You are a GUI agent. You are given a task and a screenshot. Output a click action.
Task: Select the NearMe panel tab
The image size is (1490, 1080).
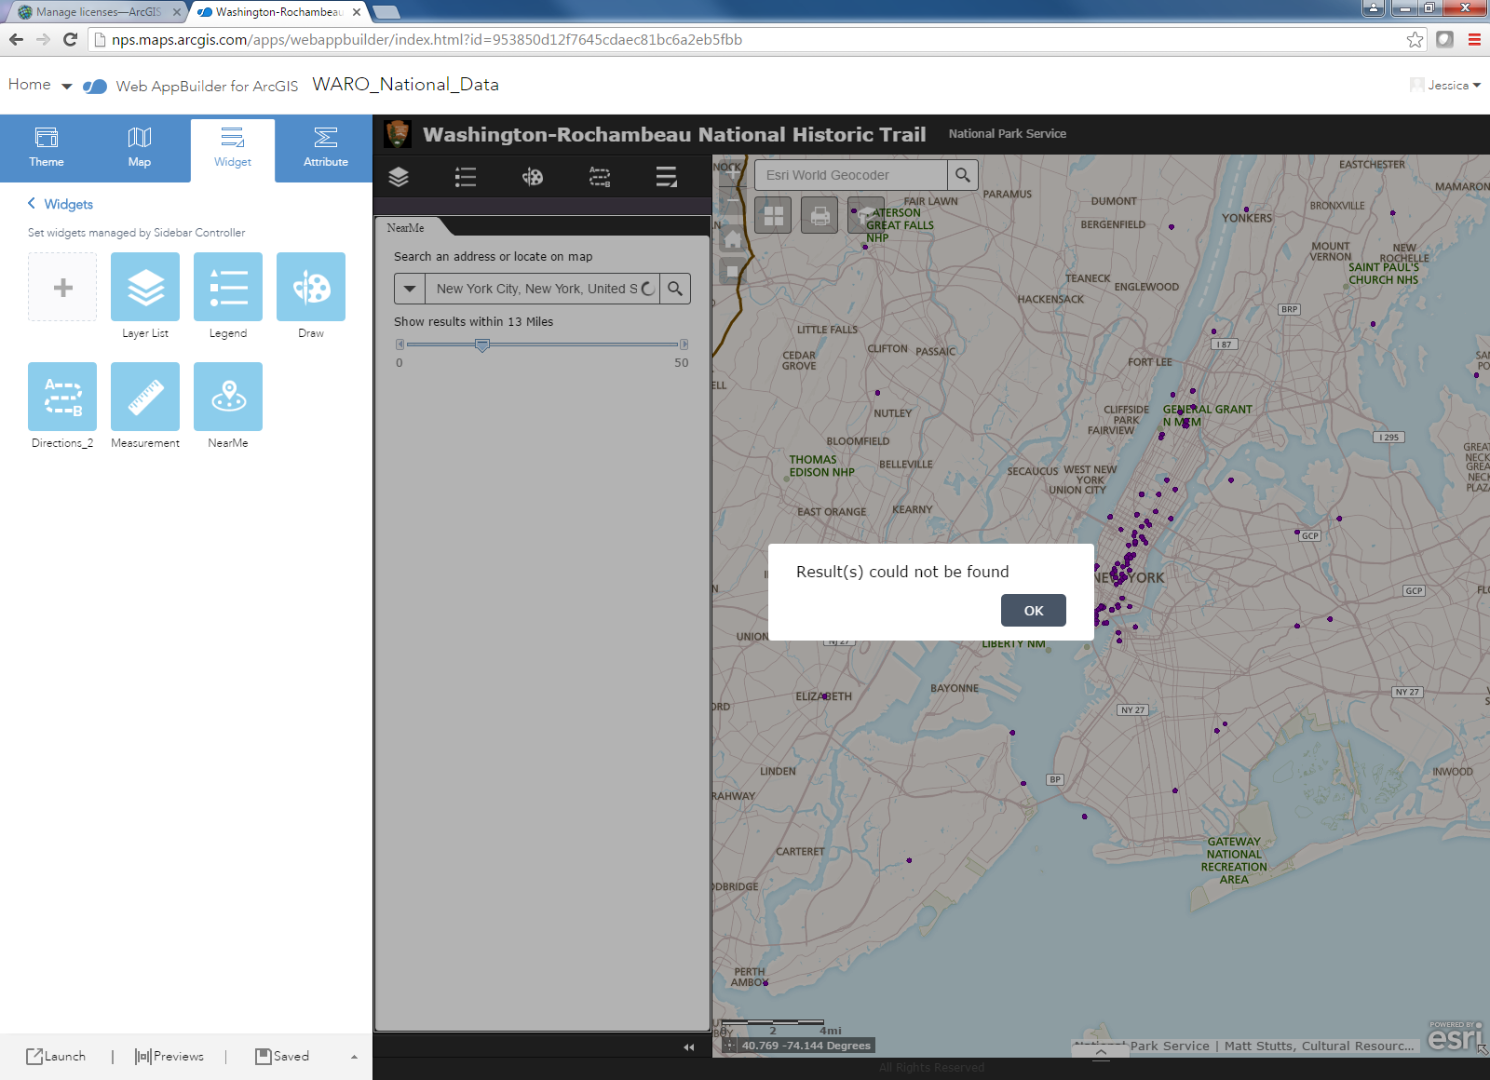pyautogui.click(x=406, y=228)
